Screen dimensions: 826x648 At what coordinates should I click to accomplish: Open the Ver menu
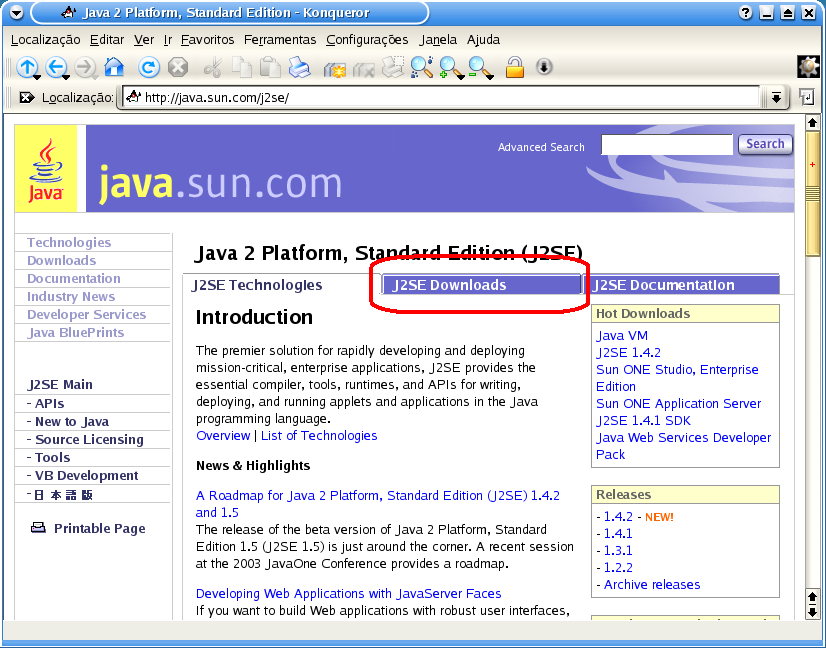coord(144,40)
